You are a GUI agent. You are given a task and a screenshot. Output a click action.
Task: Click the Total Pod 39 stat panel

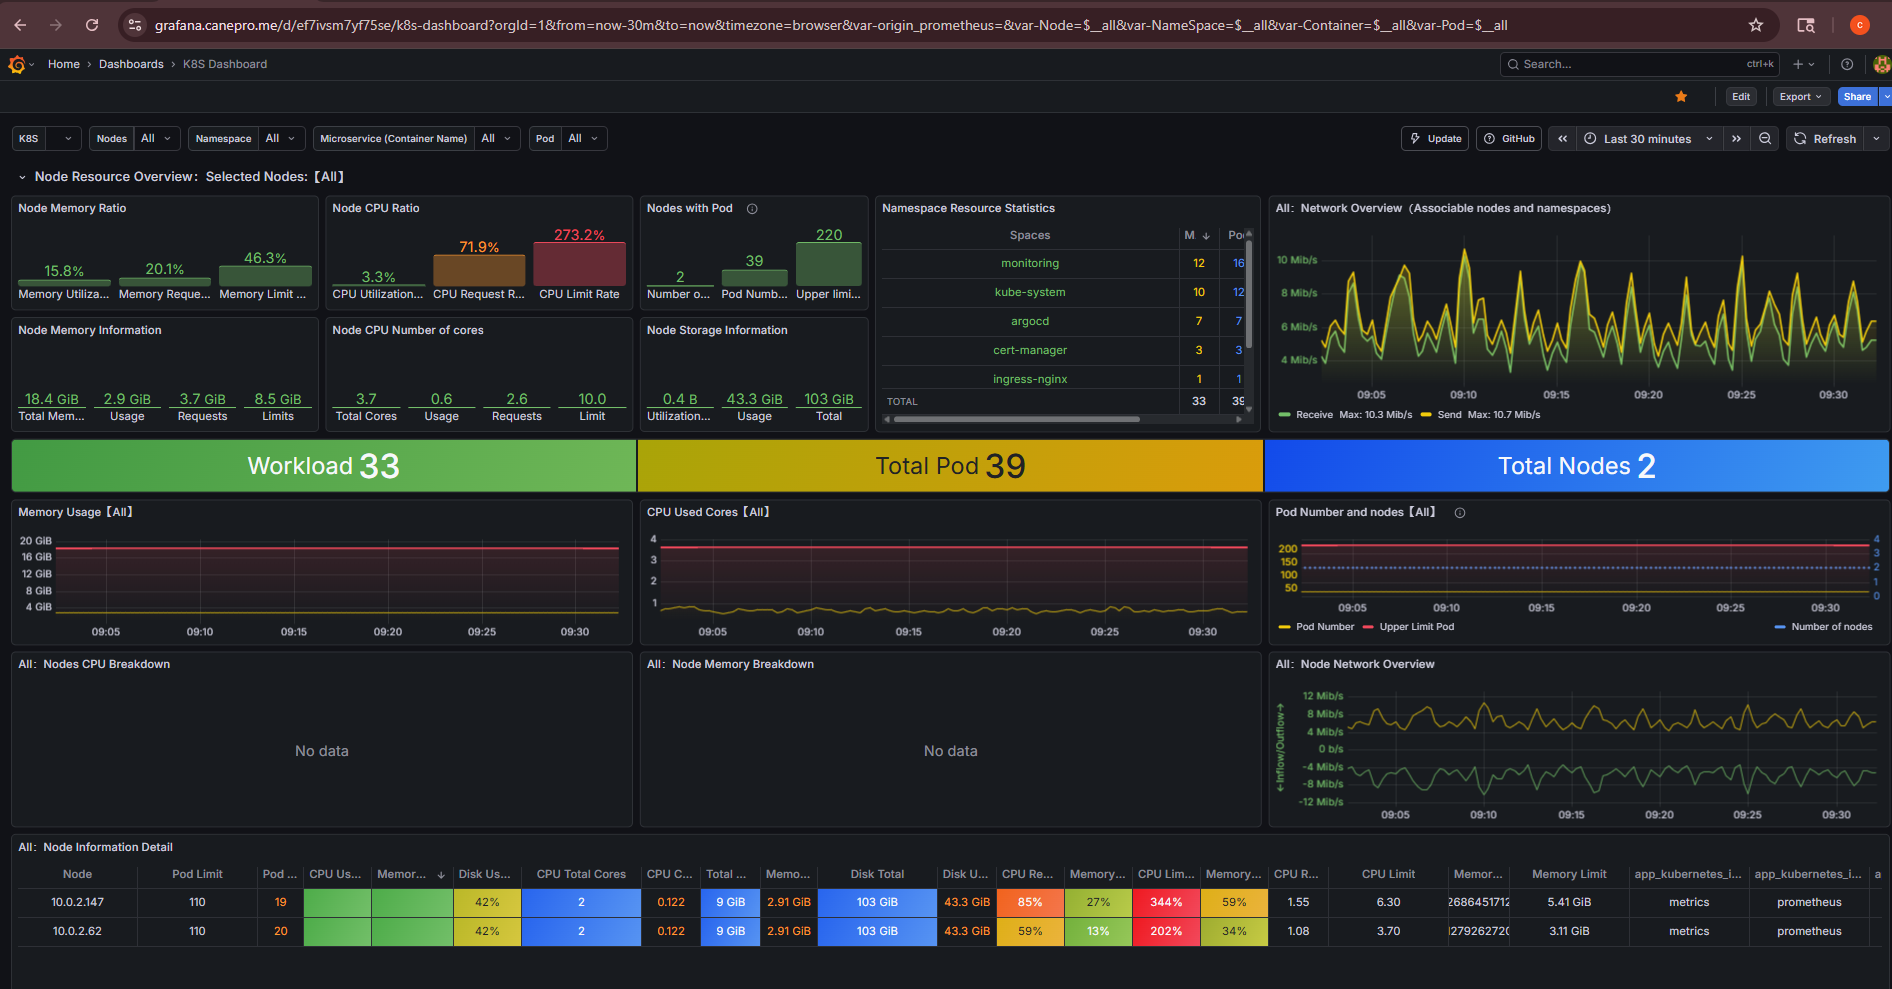coord(950,466)
